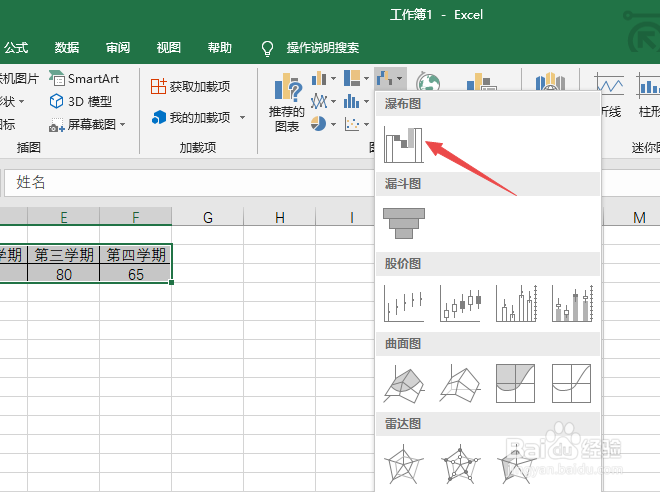Image resolution: width=660 pixels, height=492 pixels.
Task: Select the waterfall chart thumbnail
Action: point(403,144)
